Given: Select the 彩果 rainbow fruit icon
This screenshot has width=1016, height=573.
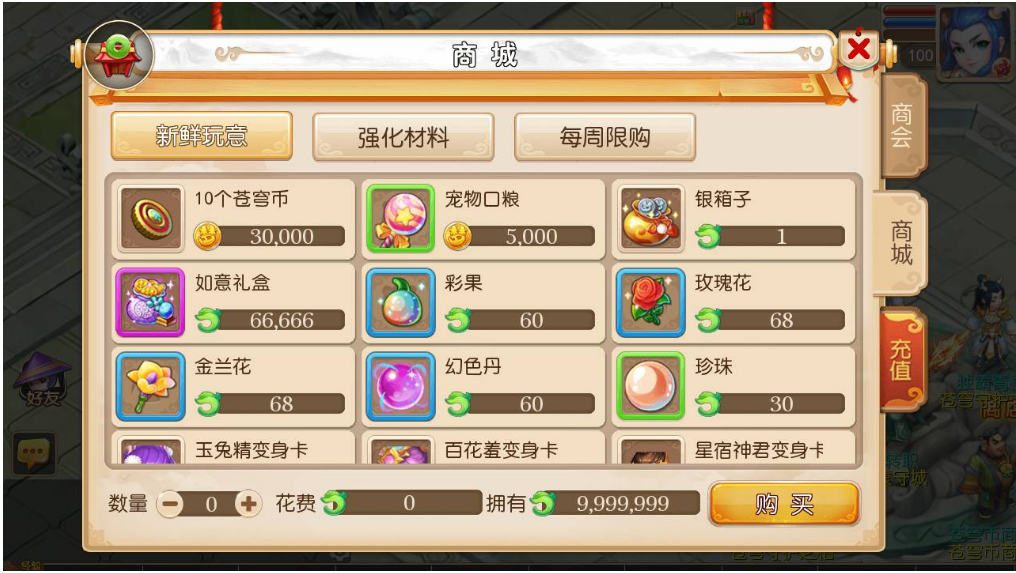Looking at the screenshot, I should [x=400, y=303].
